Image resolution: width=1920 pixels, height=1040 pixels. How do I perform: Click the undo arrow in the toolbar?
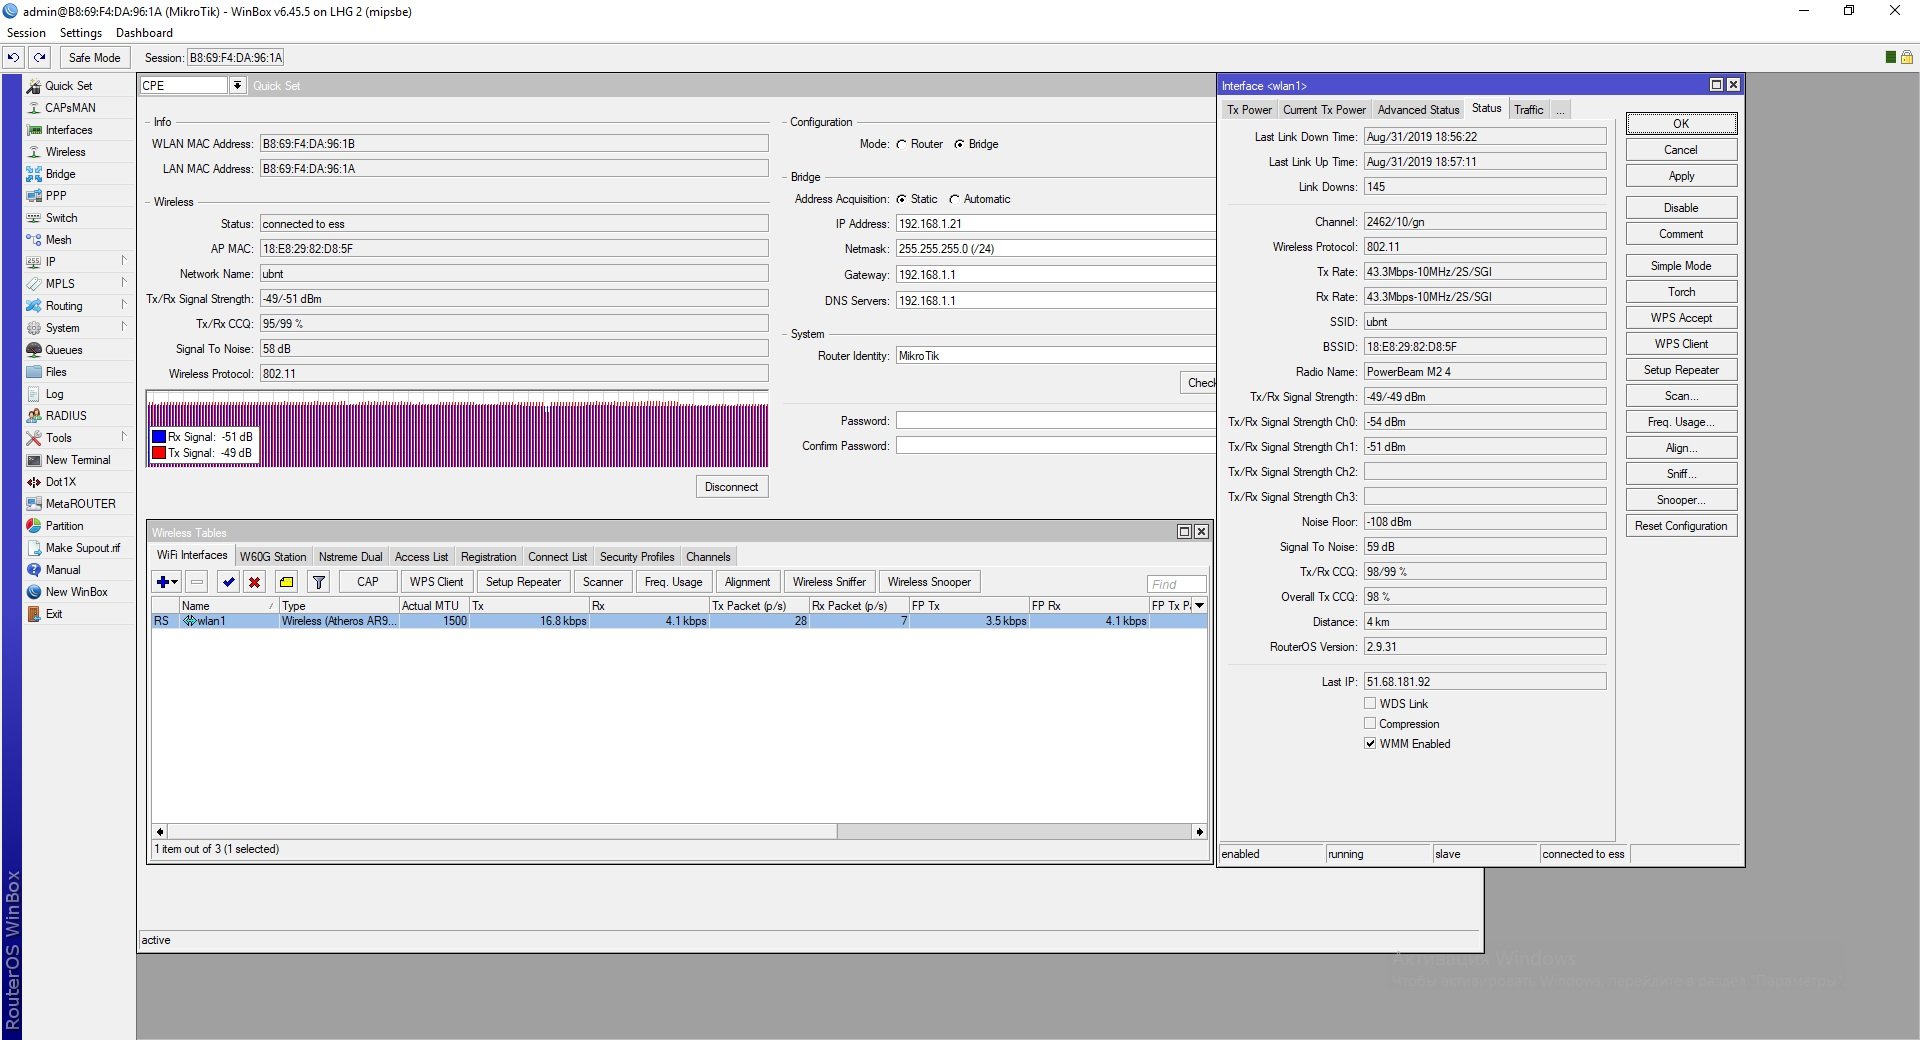pos(14,58)
